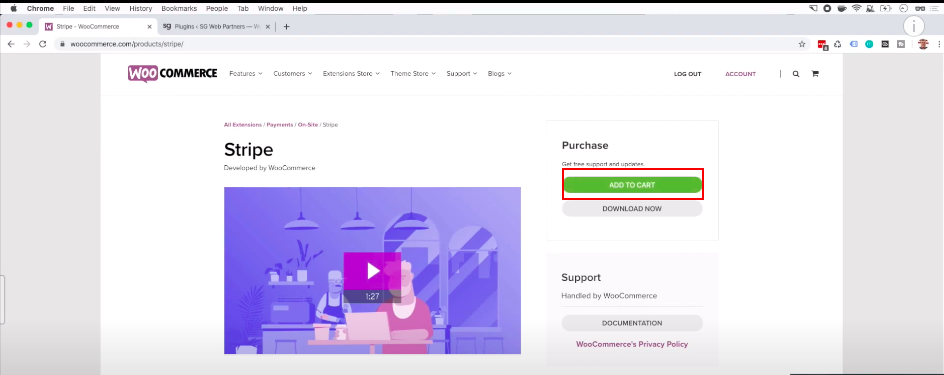Expand the Extensions Store dropdown
This screenshot has height=375, width=944.
351,73
